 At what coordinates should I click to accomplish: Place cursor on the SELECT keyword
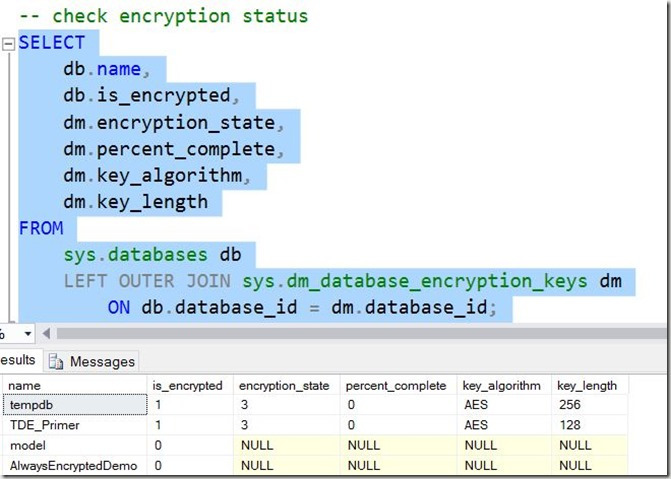(52, 42)
